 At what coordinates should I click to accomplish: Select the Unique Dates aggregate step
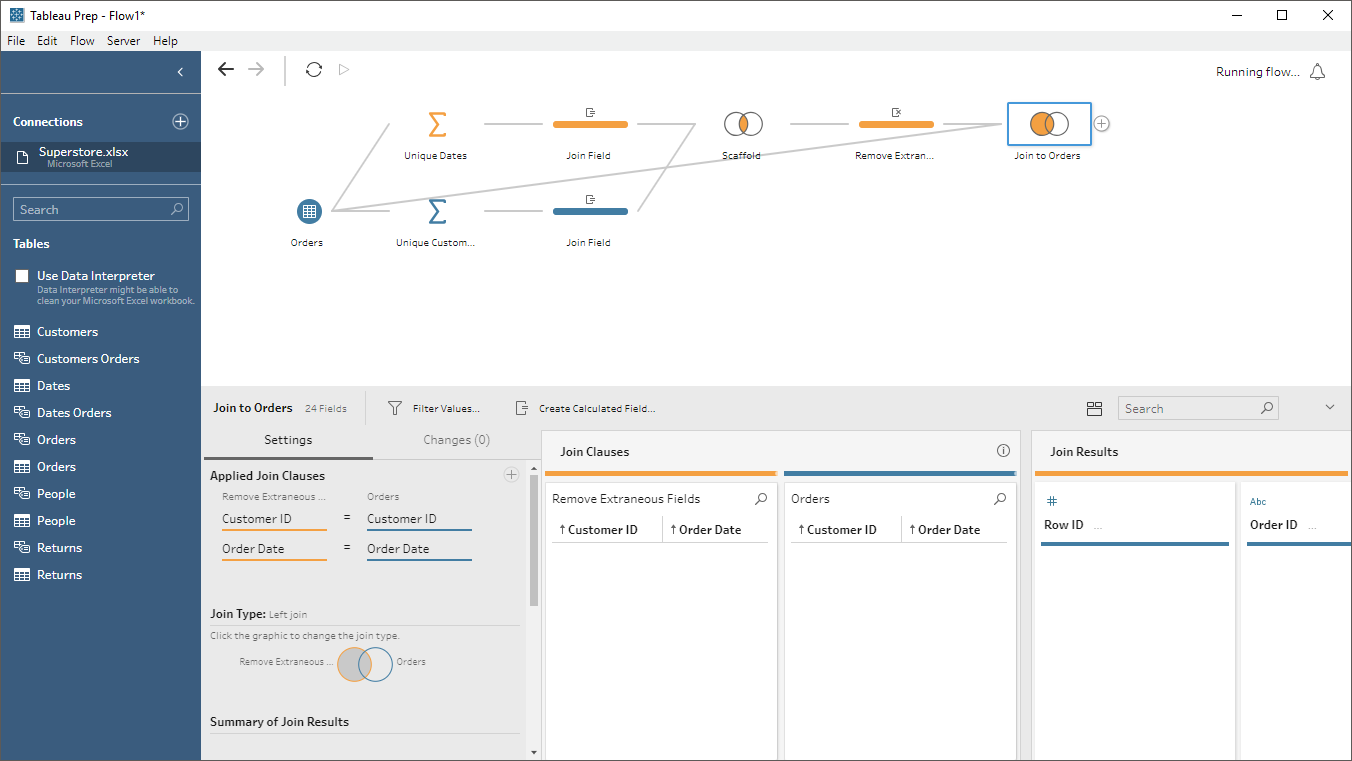tap(436, 124)
